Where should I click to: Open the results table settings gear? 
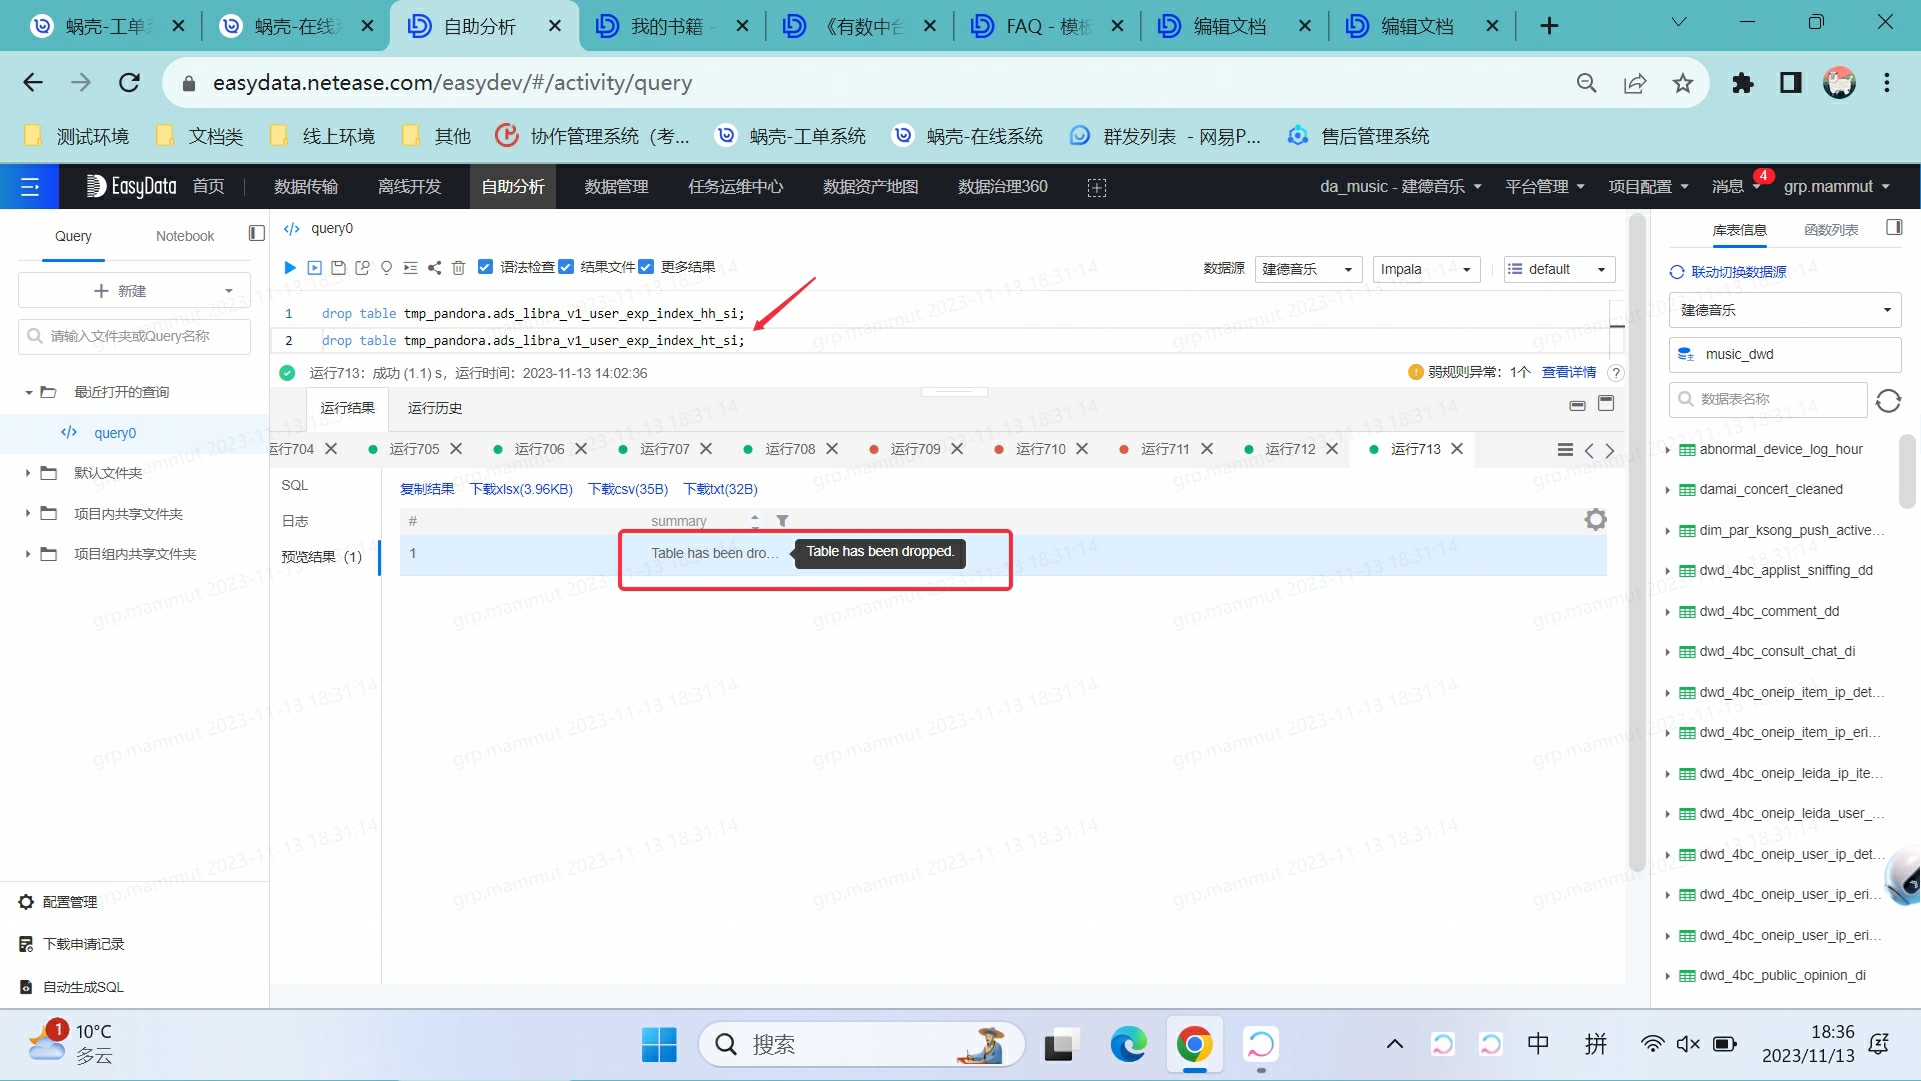pos(1594,519)
